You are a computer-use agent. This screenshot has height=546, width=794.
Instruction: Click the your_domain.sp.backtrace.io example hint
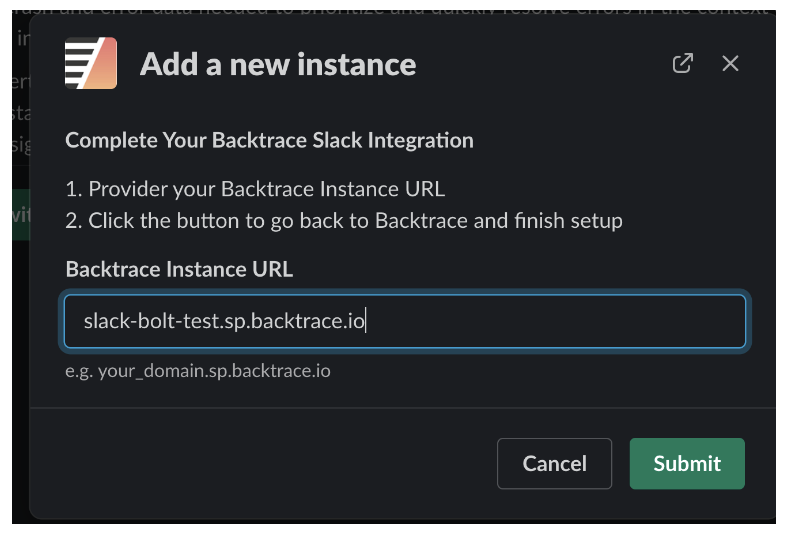point(198,371)
